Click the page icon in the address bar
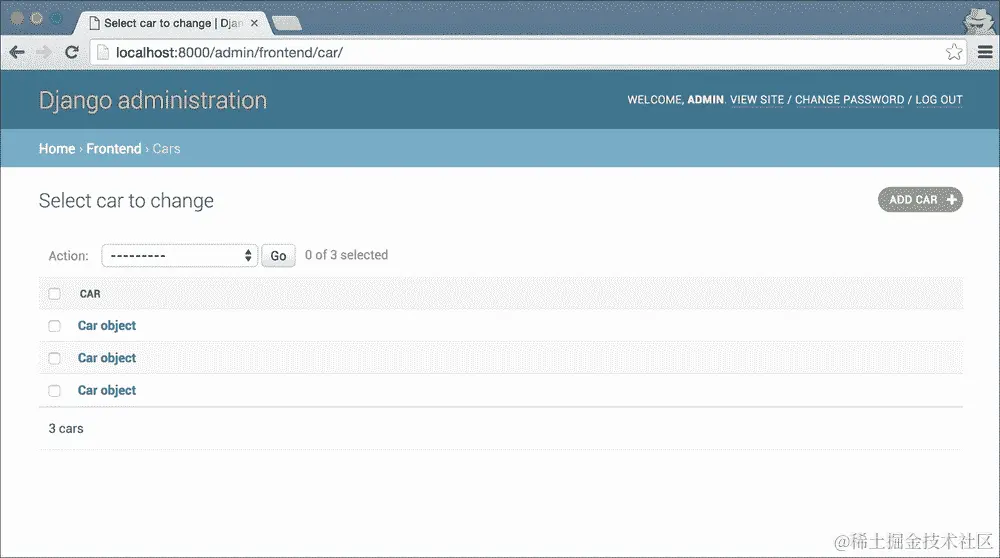 pos(103,52)
